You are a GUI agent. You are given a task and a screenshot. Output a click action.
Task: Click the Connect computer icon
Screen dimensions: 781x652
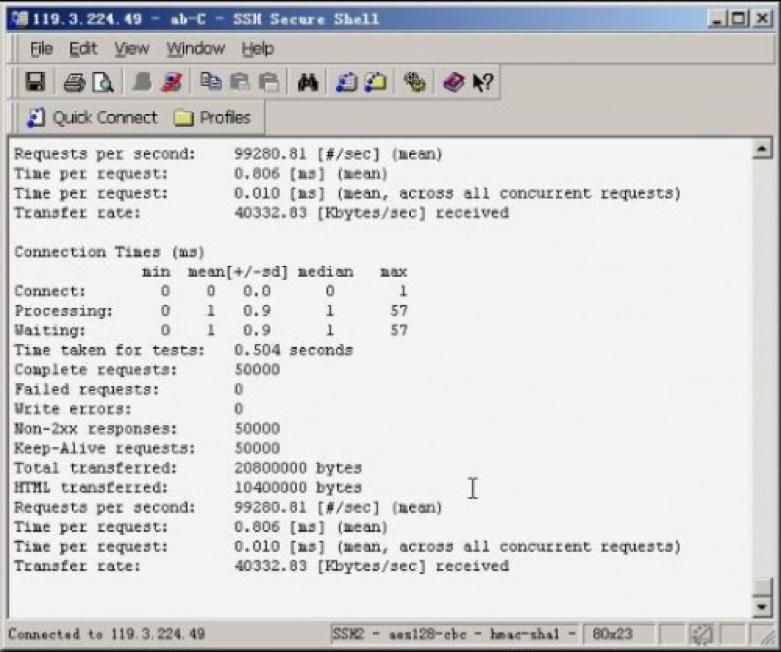pyautogui.click(x=142, y=82)
